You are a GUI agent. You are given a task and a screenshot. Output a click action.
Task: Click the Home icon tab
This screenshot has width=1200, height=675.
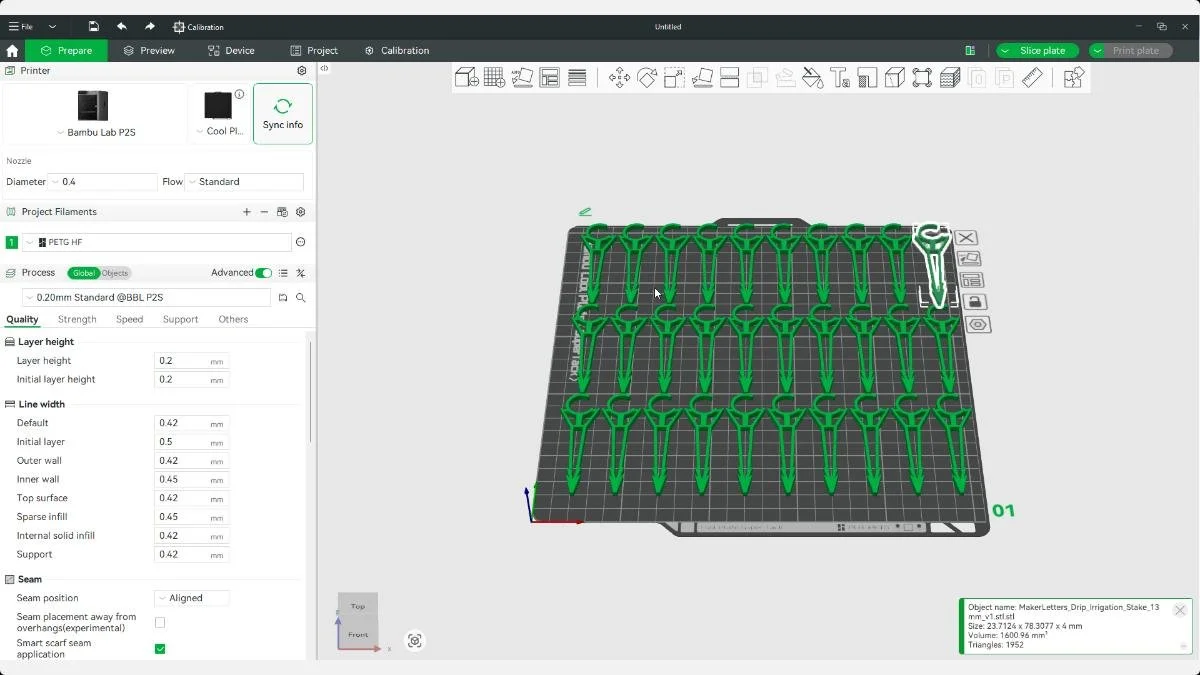tap(12, 50)
